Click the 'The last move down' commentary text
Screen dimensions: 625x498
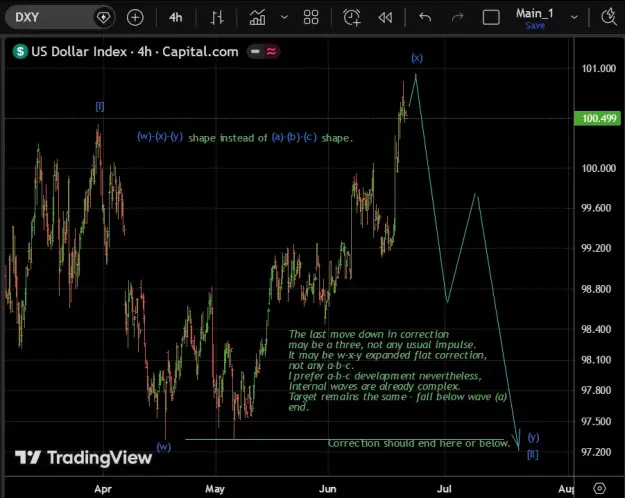tap(398, 370)
